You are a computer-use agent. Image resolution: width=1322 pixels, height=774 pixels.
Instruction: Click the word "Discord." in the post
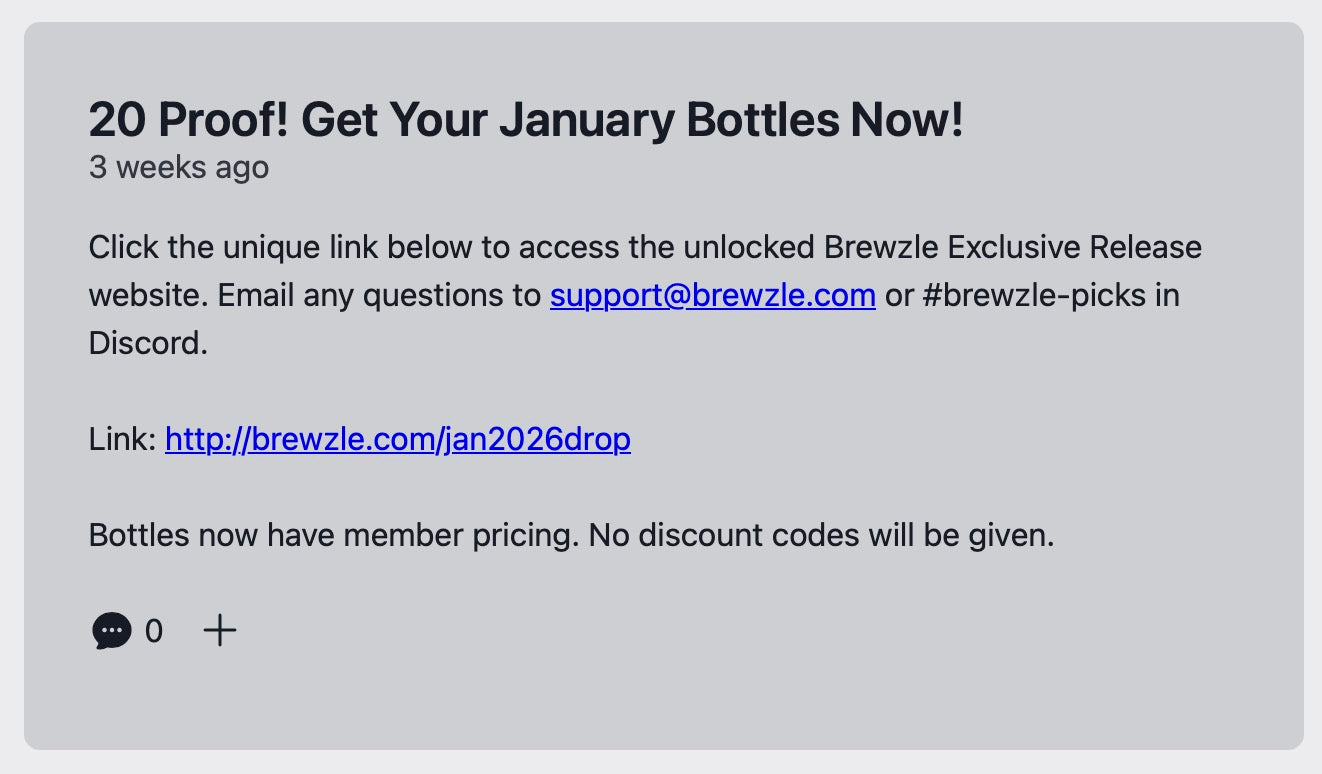pos(147,344)
